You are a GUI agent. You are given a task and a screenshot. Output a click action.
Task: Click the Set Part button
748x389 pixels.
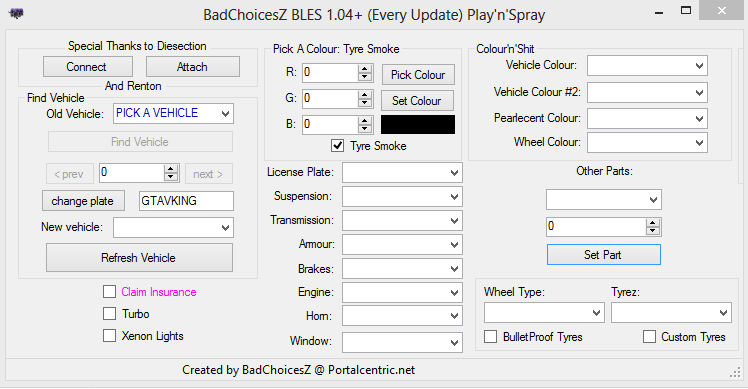click(x=603, y=254)
